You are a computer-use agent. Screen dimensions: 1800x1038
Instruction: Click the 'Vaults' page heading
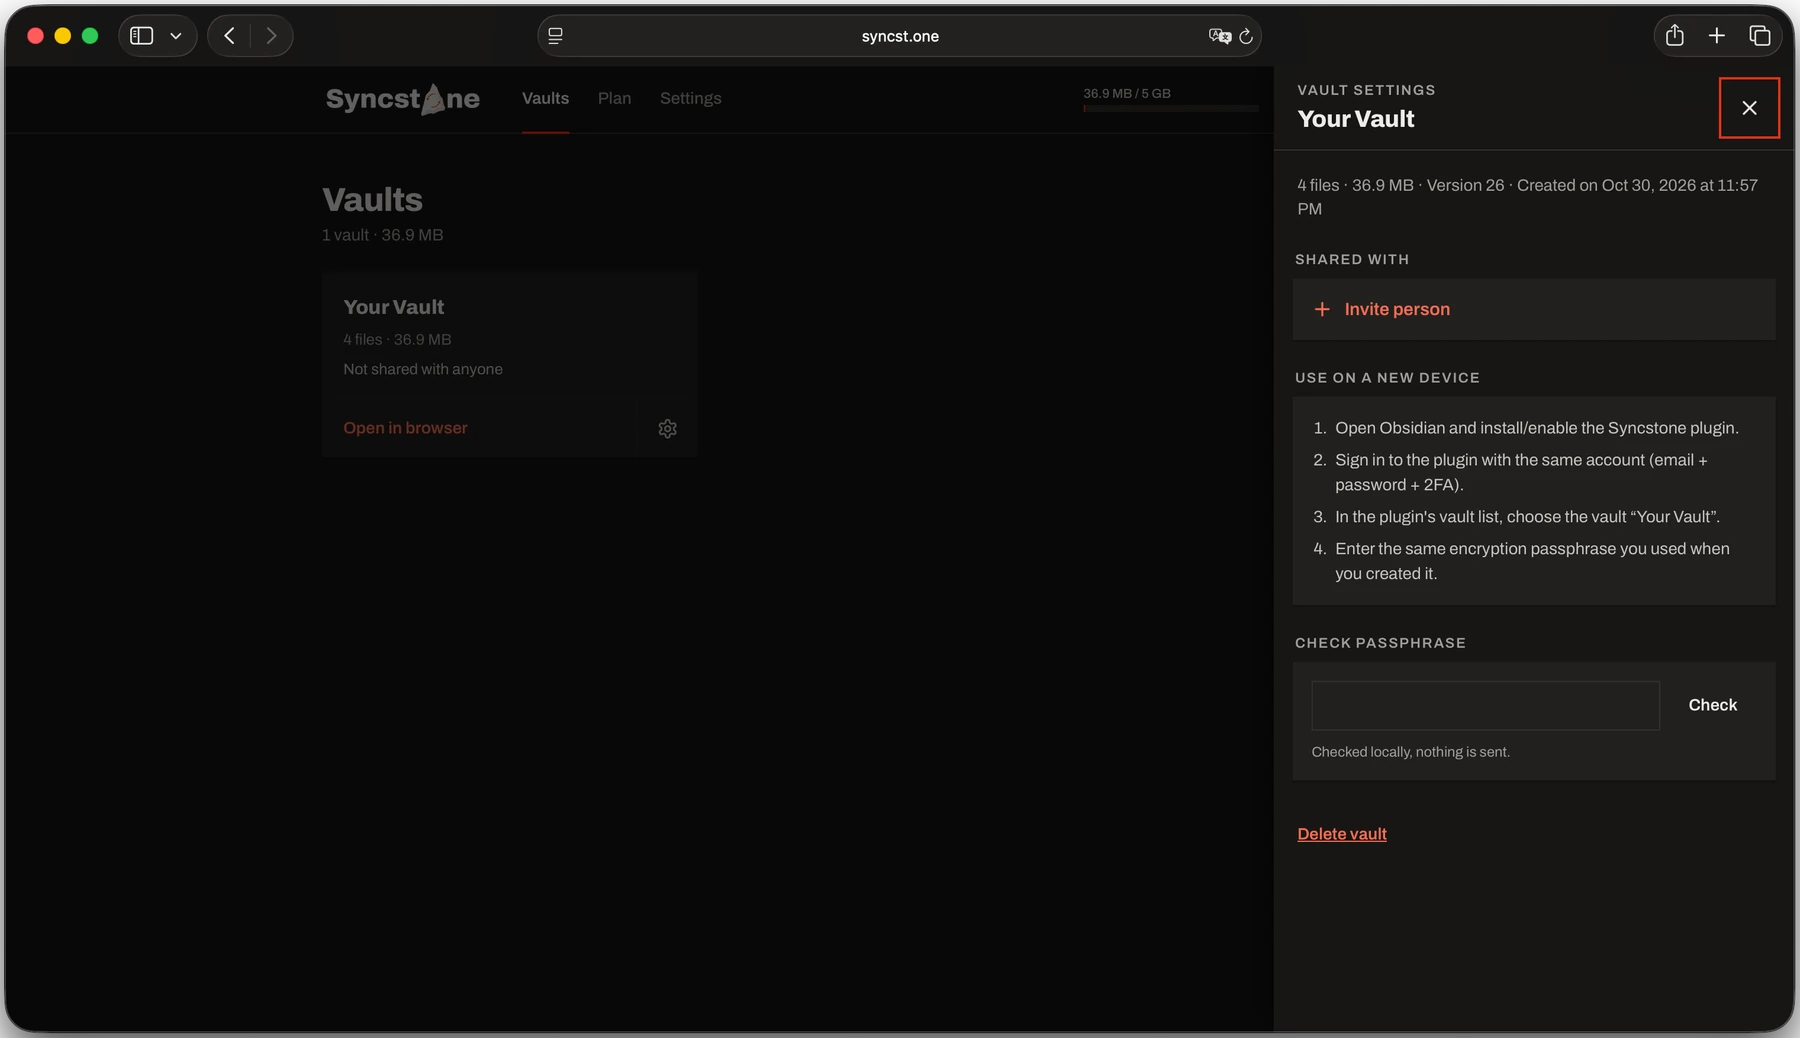point(372,199)
